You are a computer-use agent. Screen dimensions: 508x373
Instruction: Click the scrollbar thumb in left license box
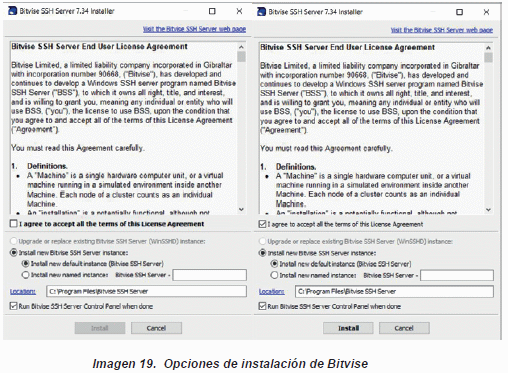(x=241, y=57)
